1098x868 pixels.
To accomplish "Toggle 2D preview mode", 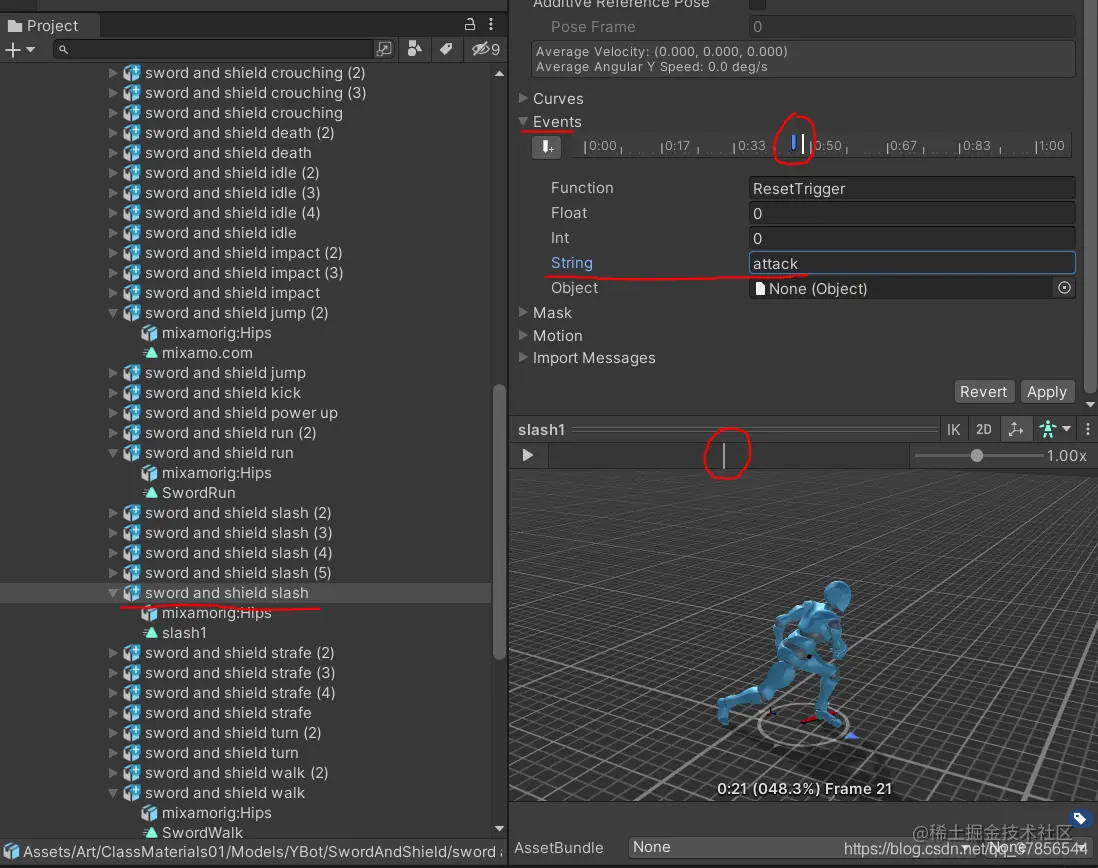I will point(984,430).
